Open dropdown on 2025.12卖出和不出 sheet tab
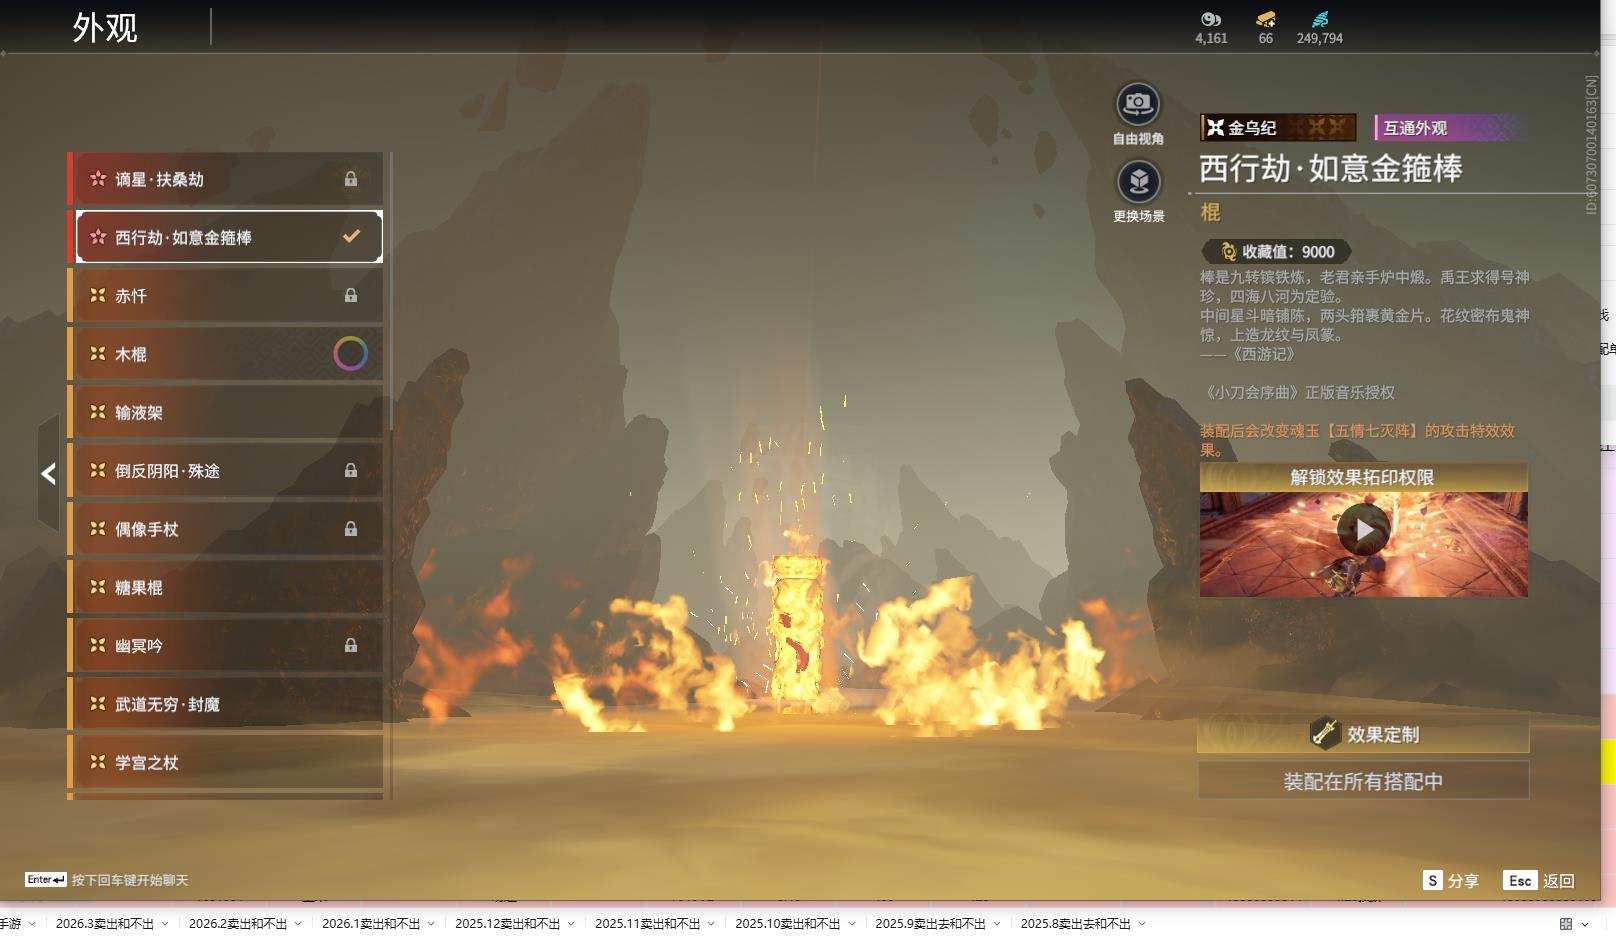The height and width of the screenshot is (939, 1616). (x=571, y=924)
